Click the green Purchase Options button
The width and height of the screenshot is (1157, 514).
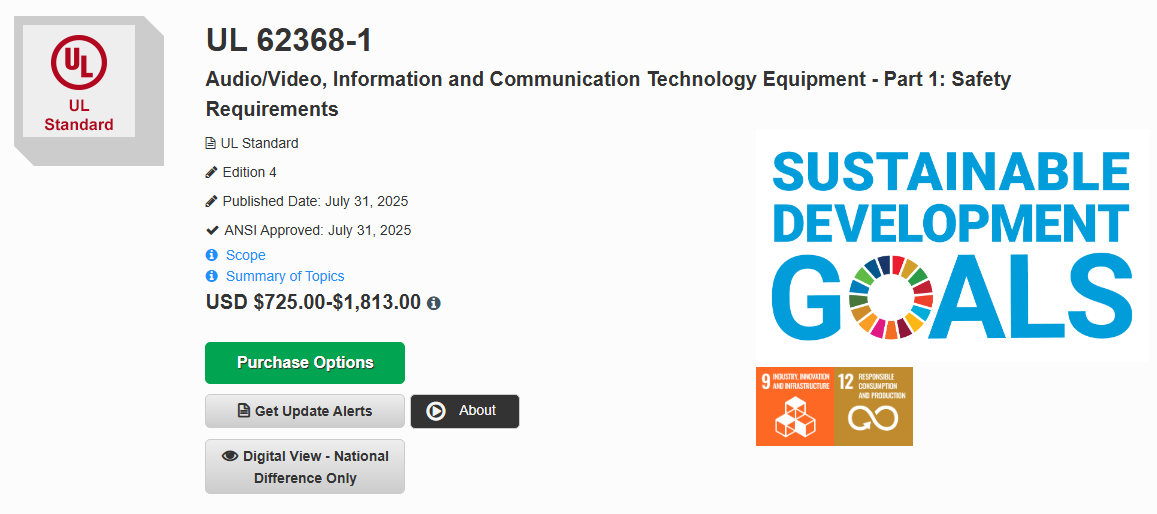(x=305, y=363)
